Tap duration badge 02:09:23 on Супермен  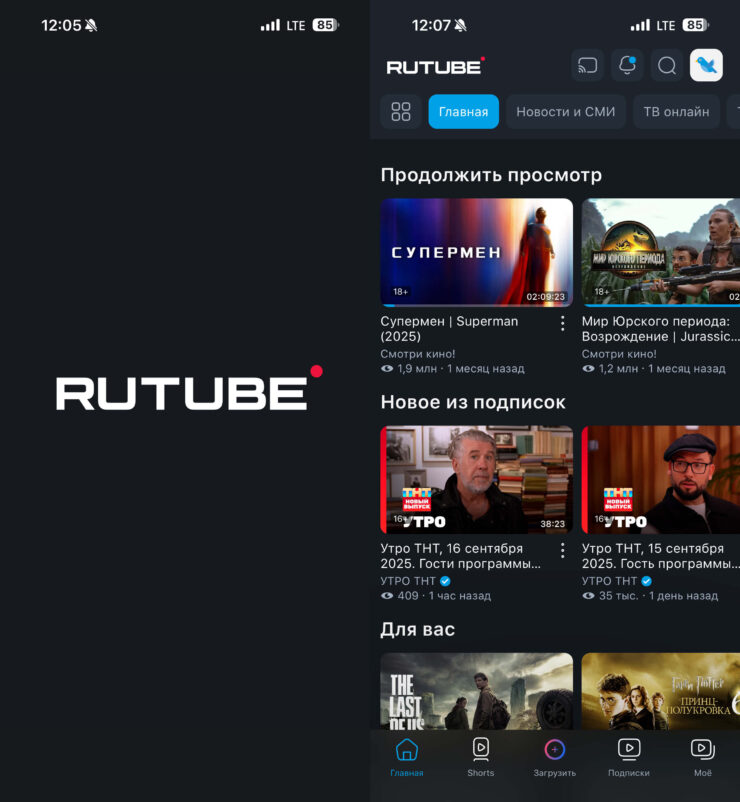click(x=546, y=297)
